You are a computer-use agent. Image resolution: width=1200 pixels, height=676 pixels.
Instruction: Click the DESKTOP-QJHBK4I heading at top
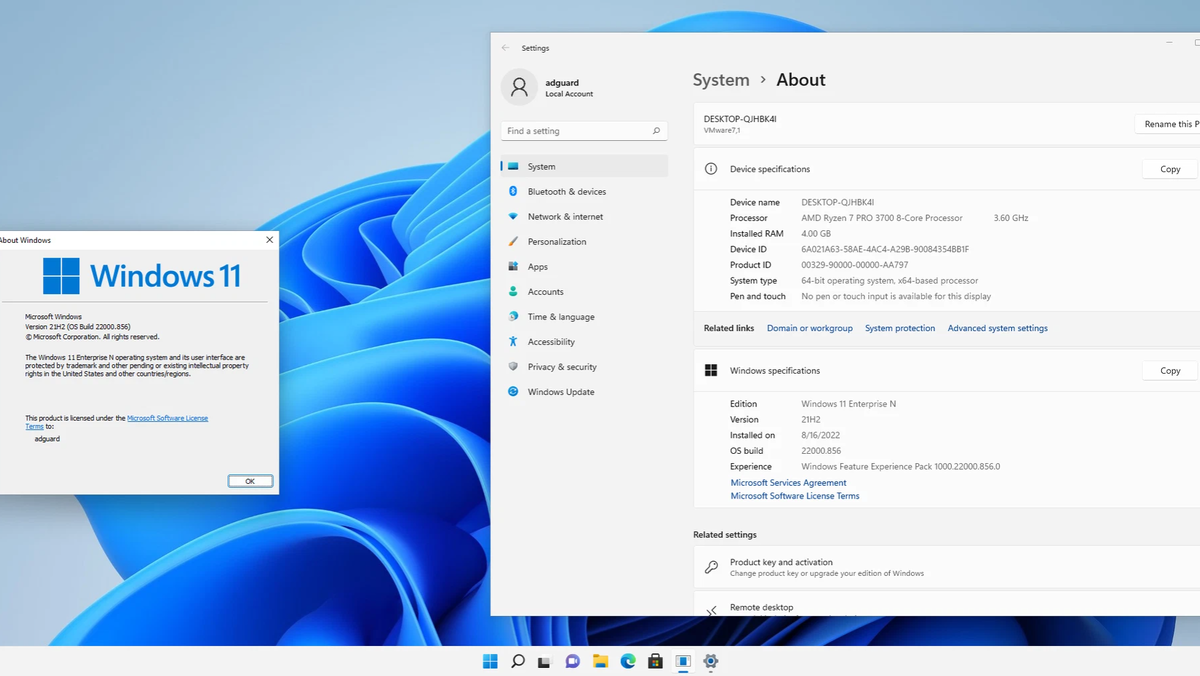point(740,119)
